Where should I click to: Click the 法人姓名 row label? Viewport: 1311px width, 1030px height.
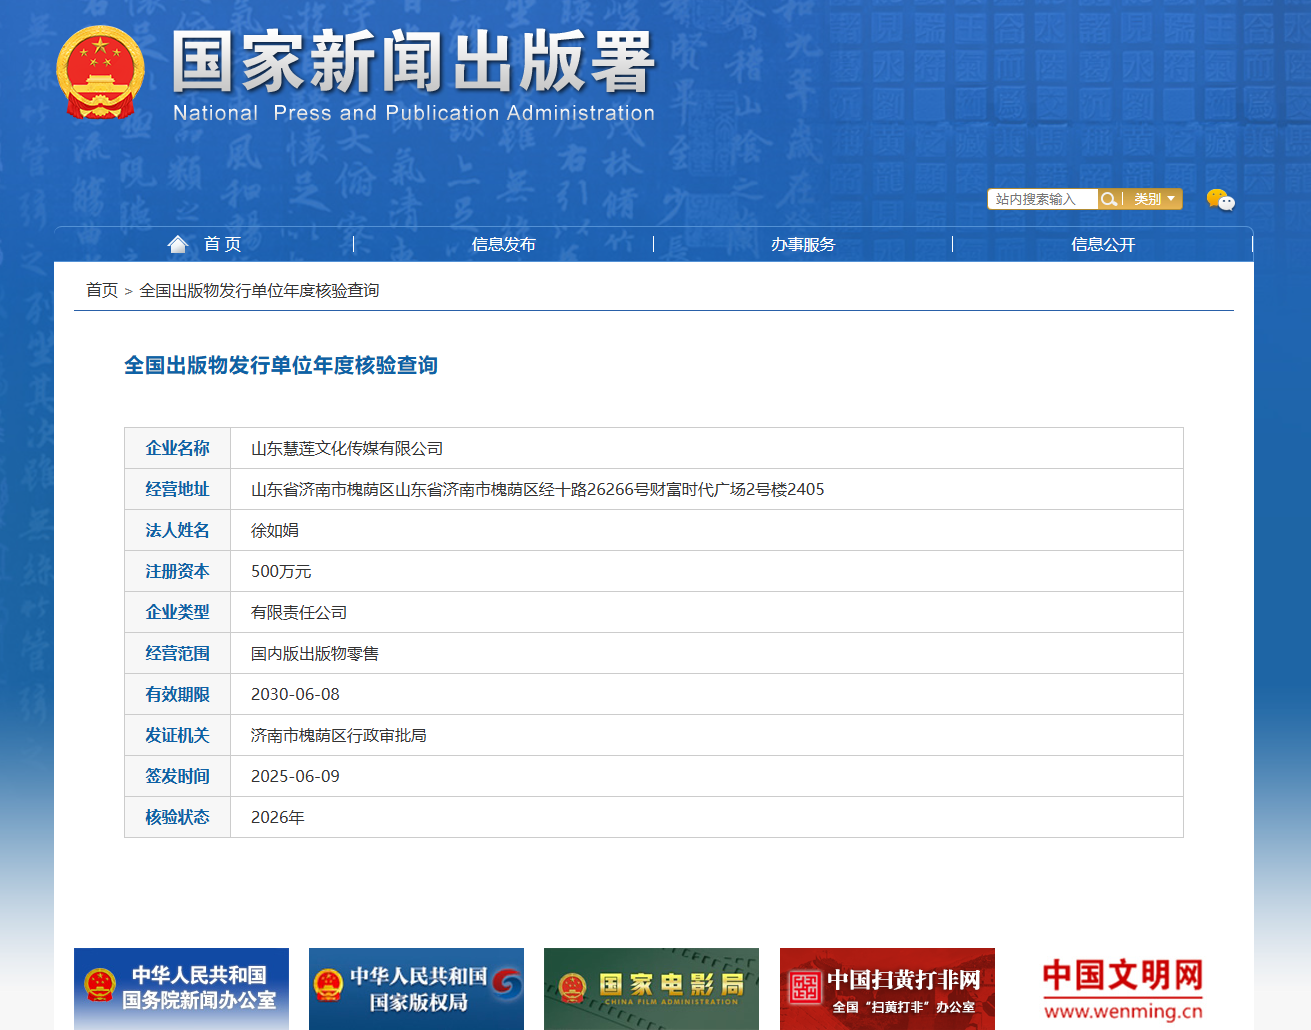[x=177, y=530]
